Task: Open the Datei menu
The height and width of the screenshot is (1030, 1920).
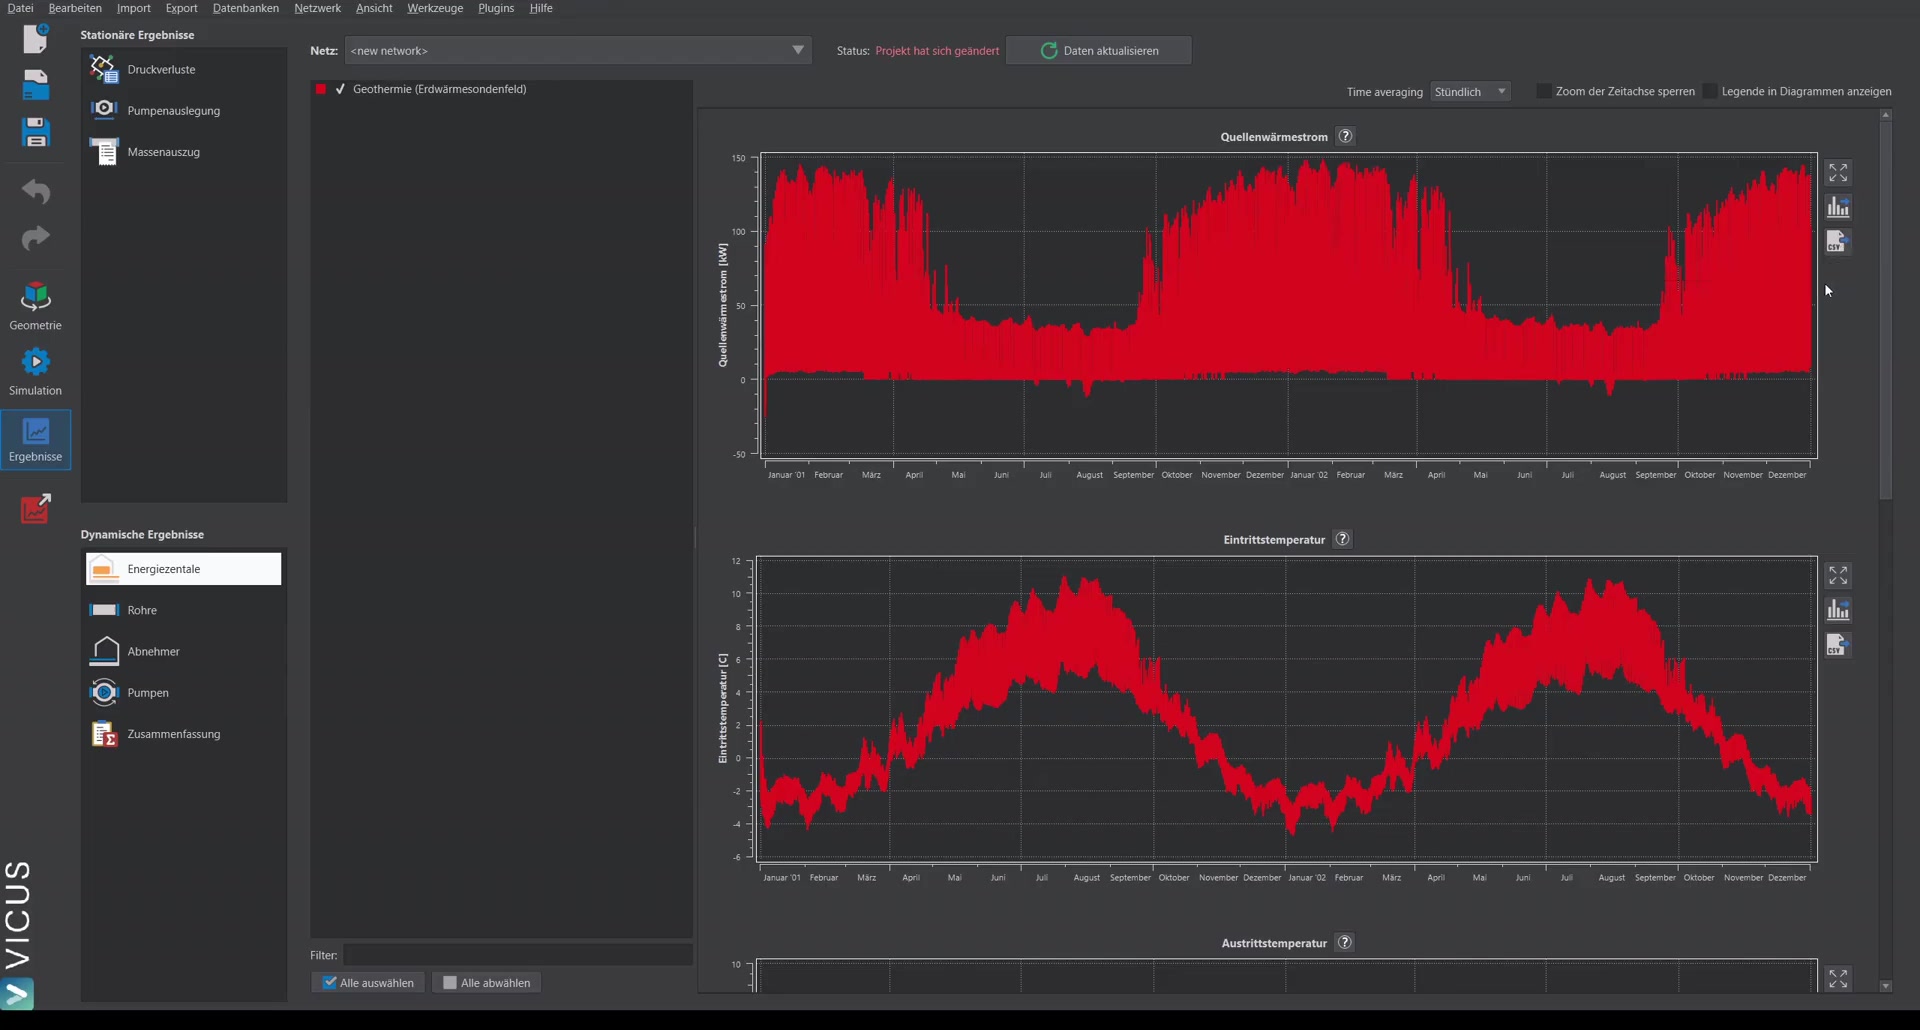Action: pos(20,8)
